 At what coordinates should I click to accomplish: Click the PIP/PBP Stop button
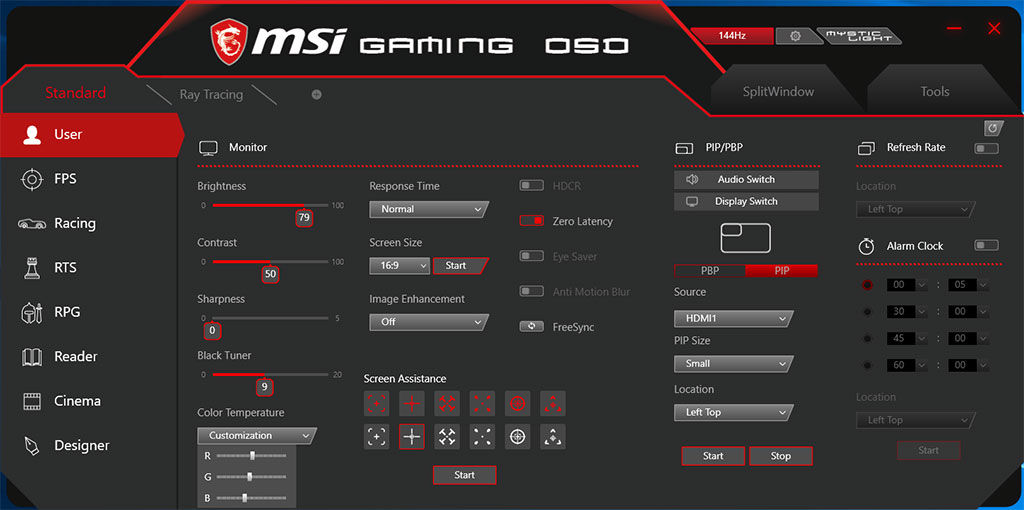click(780, 456)
